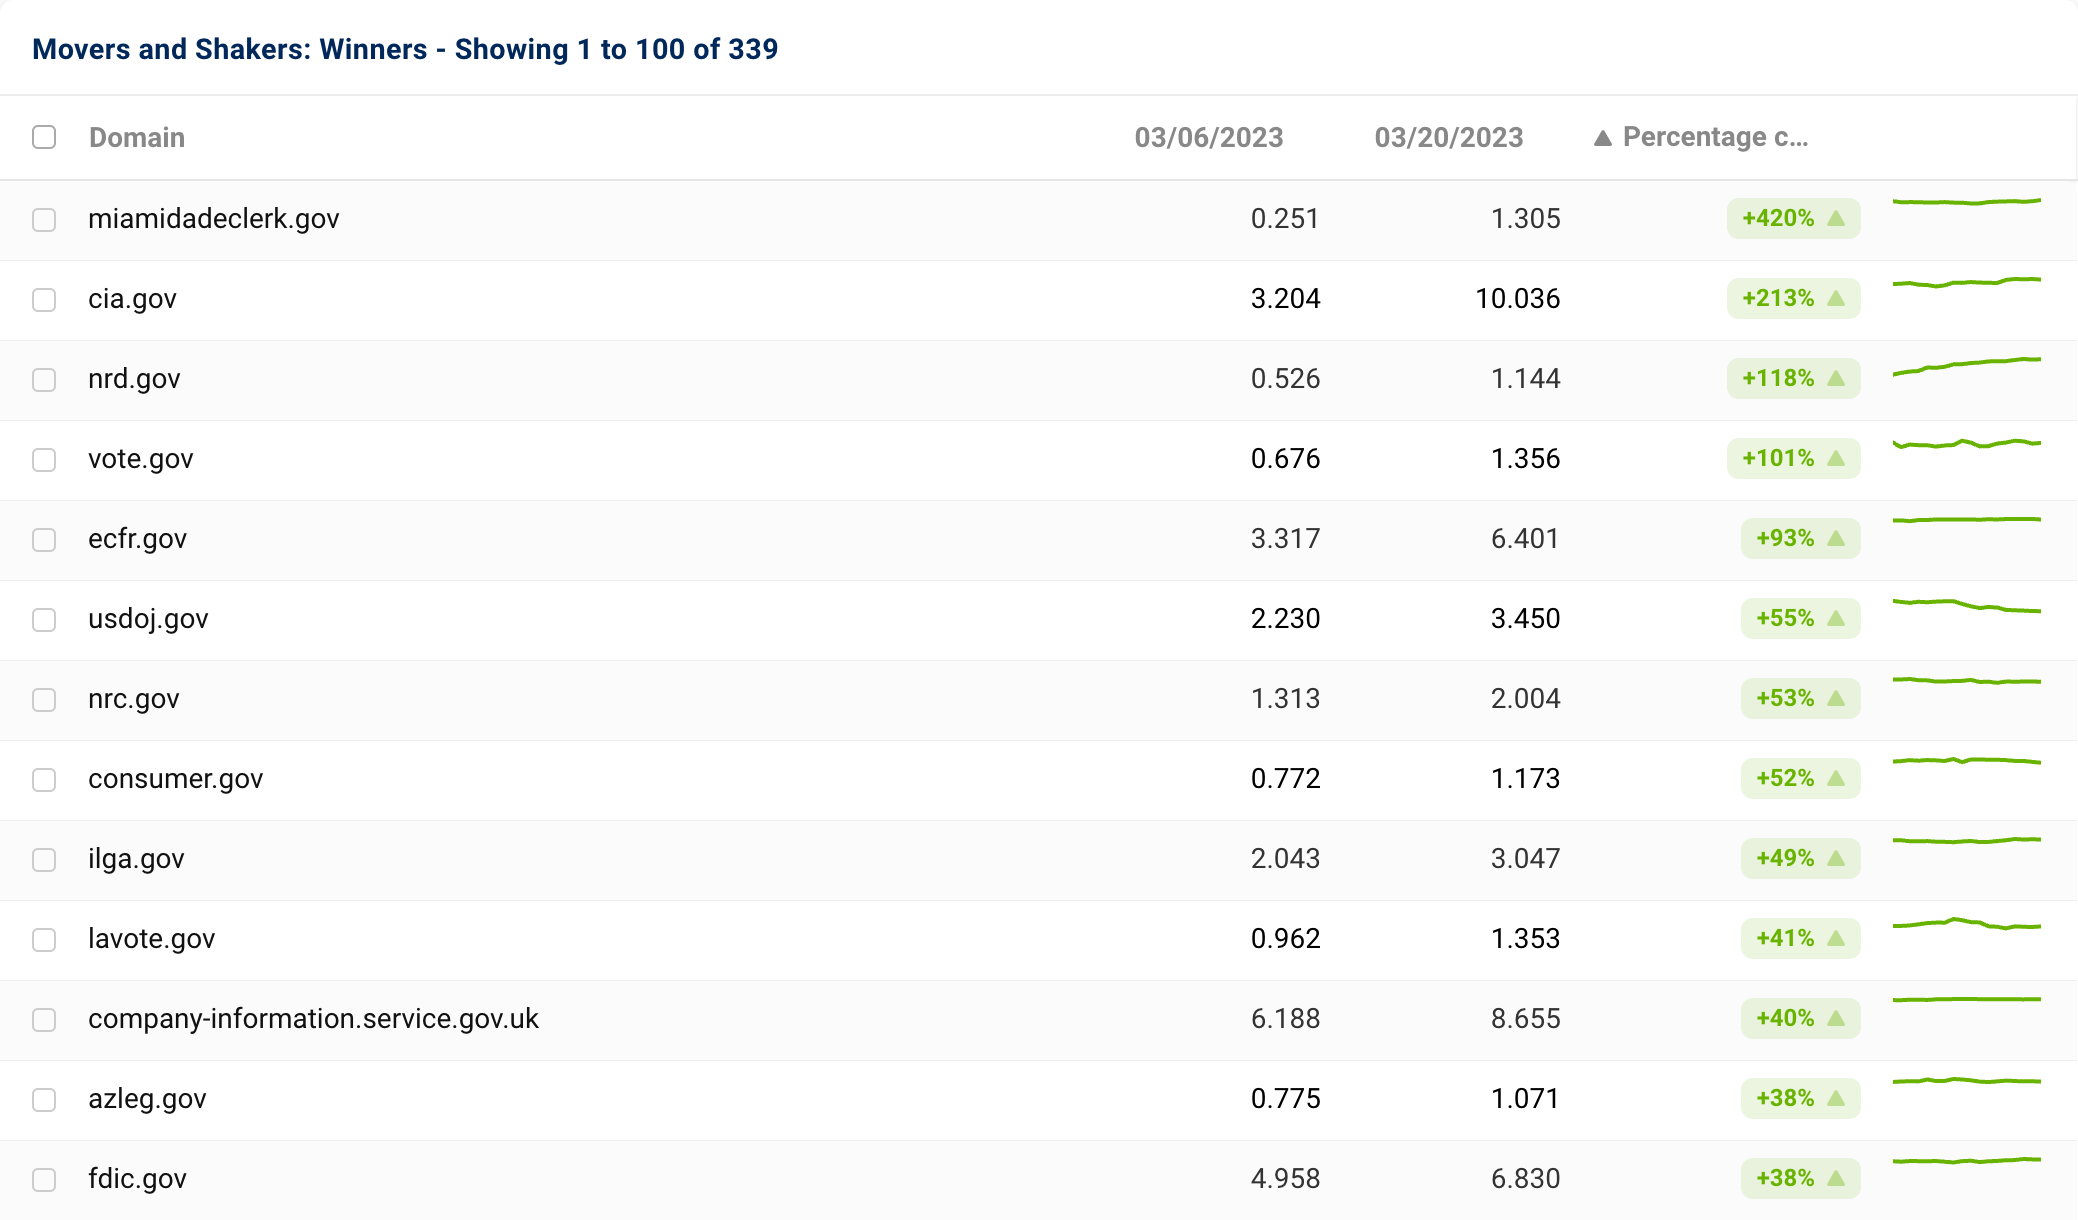Open the cia.gov trend sparkline
The height and width of the screenshot is (1220, 2078).
(x=1967, y=283)
